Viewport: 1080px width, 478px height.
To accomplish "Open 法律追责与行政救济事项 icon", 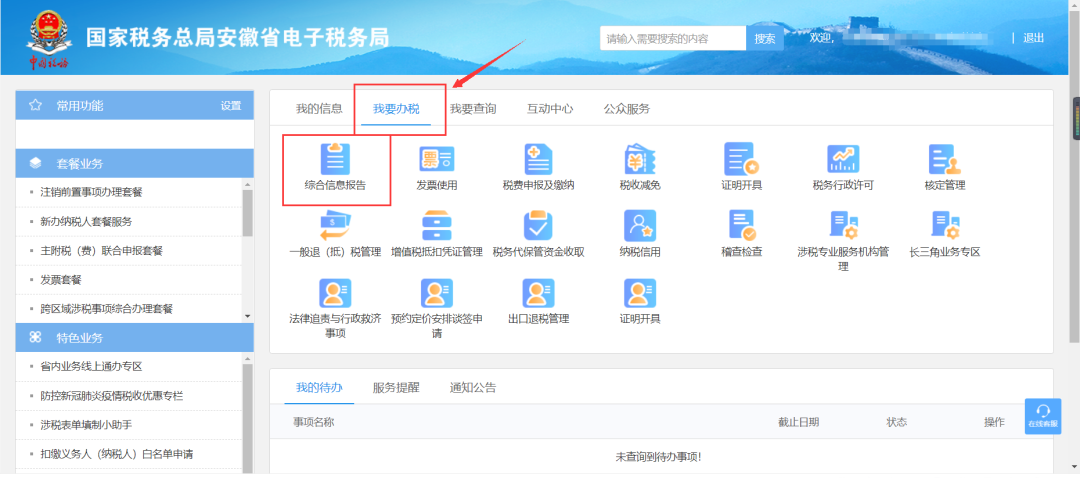I will coord(335,294).
